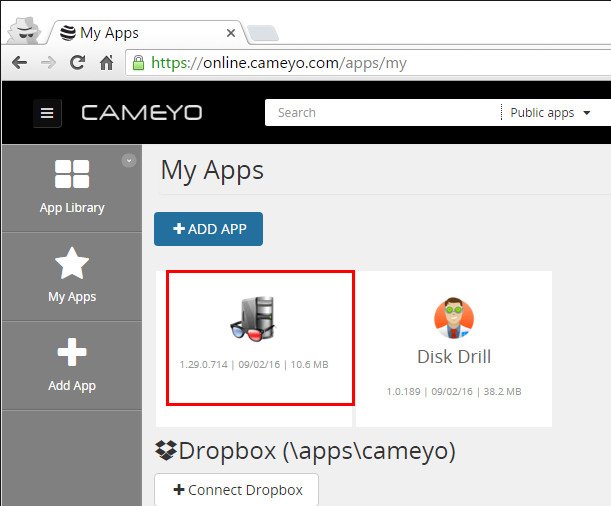The height and width of the screenshot is (506, 611).
Task: Click the Dropbox logo icon
Action: pyautogui.click(x=165, y=451)
